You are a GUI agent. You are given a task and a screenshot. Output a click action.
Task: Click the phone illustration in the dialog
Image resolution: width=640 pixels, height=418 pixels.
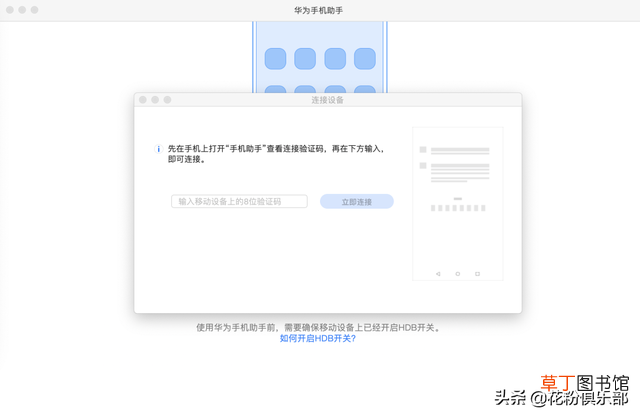click(458, 204)
